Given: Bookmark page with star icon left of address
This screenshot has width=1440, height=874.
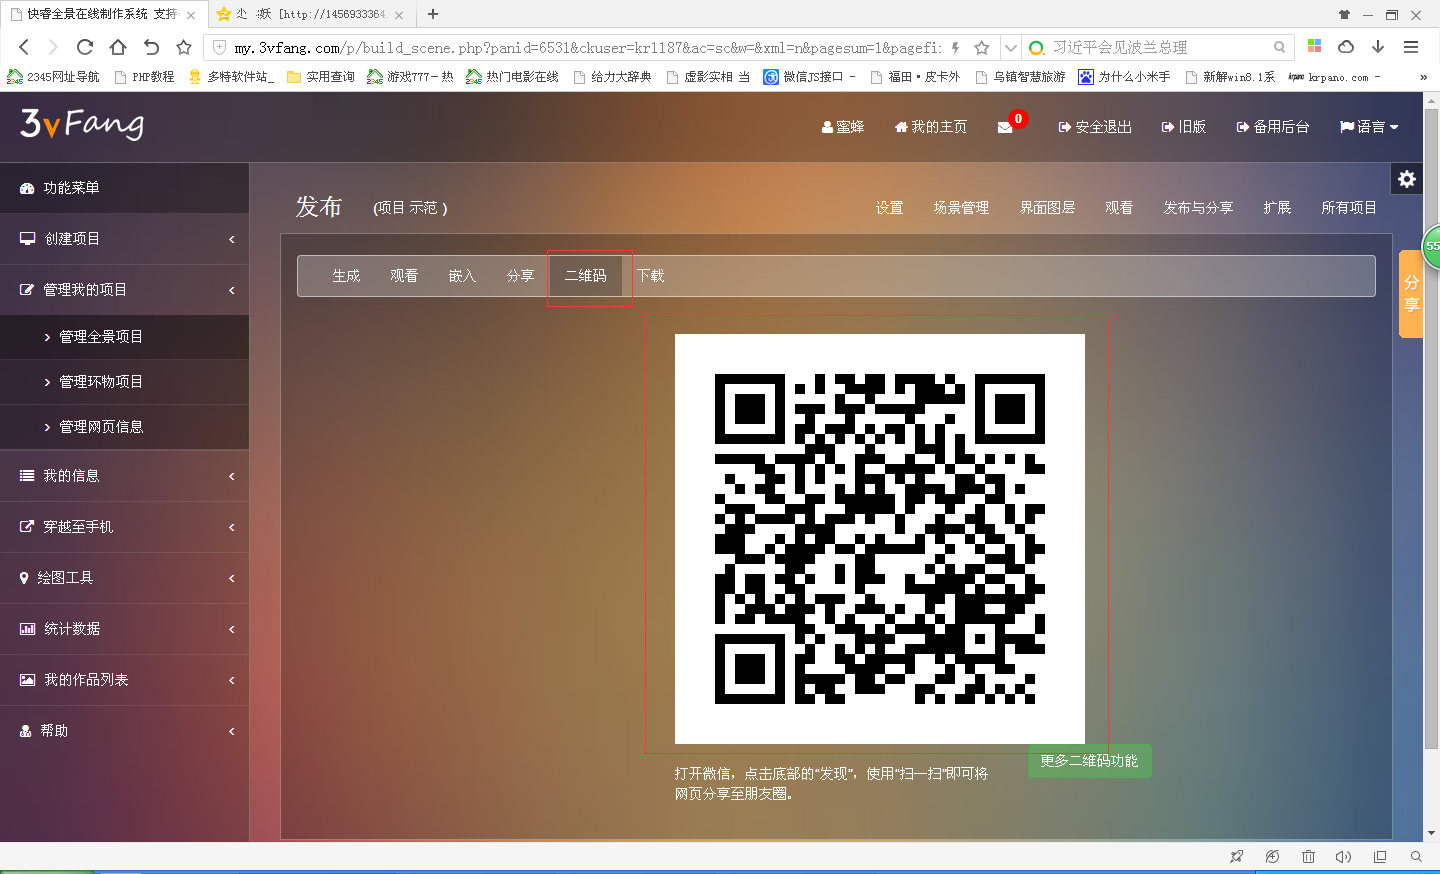Looking at the screenshot, I should point(184,47).
